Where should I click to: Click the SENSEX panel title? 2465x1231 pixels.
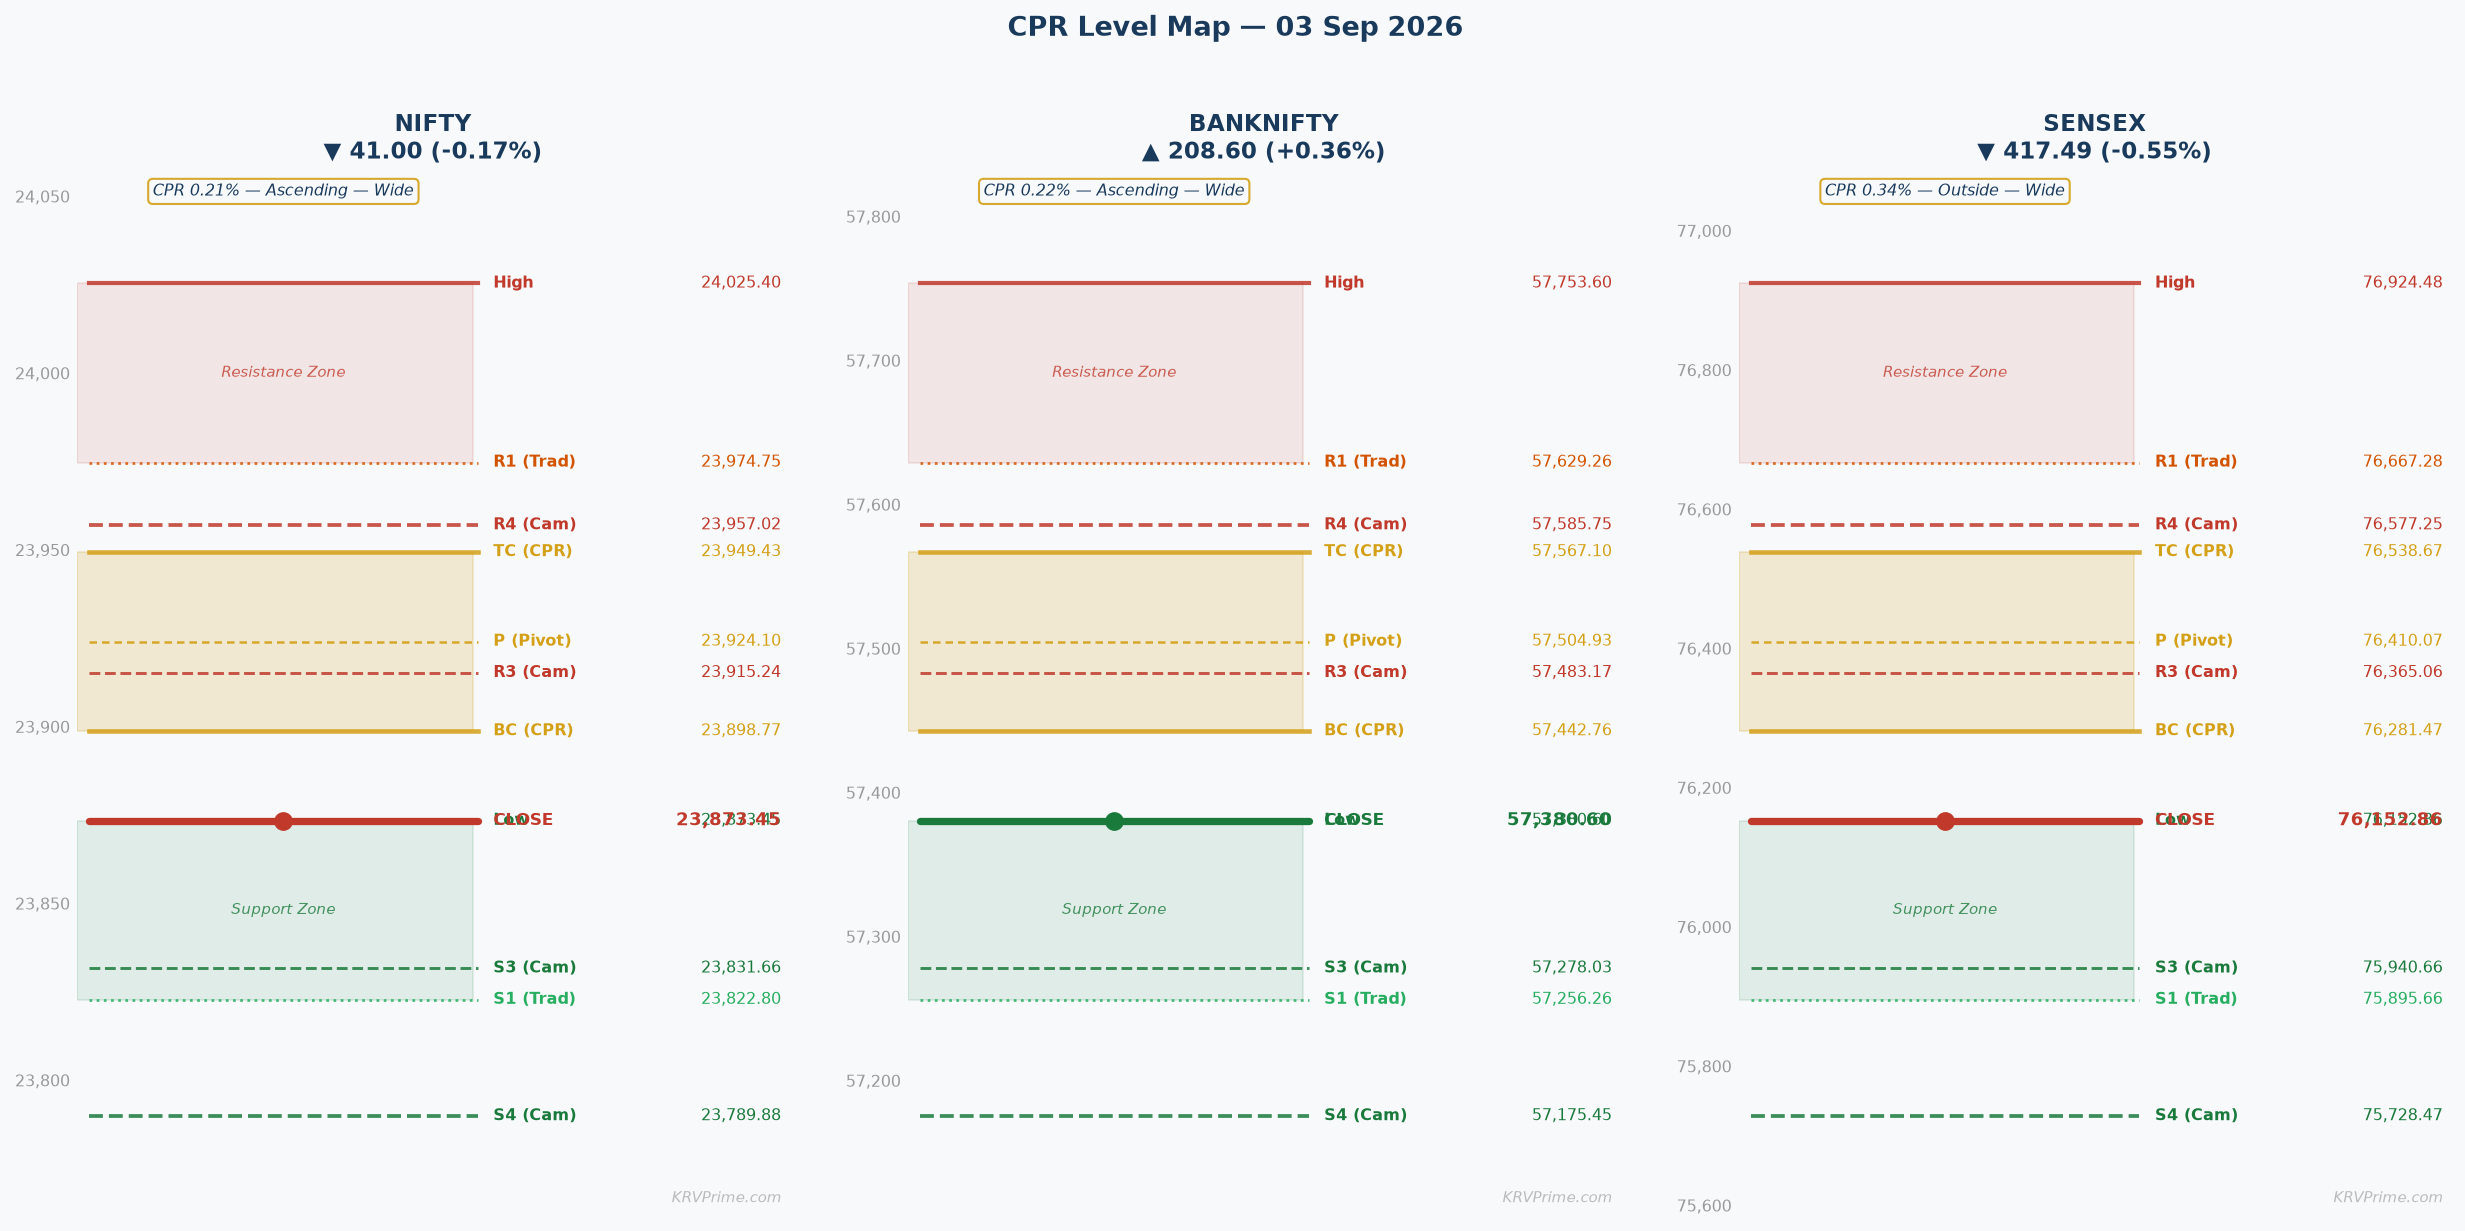(x=2094, y=124)
